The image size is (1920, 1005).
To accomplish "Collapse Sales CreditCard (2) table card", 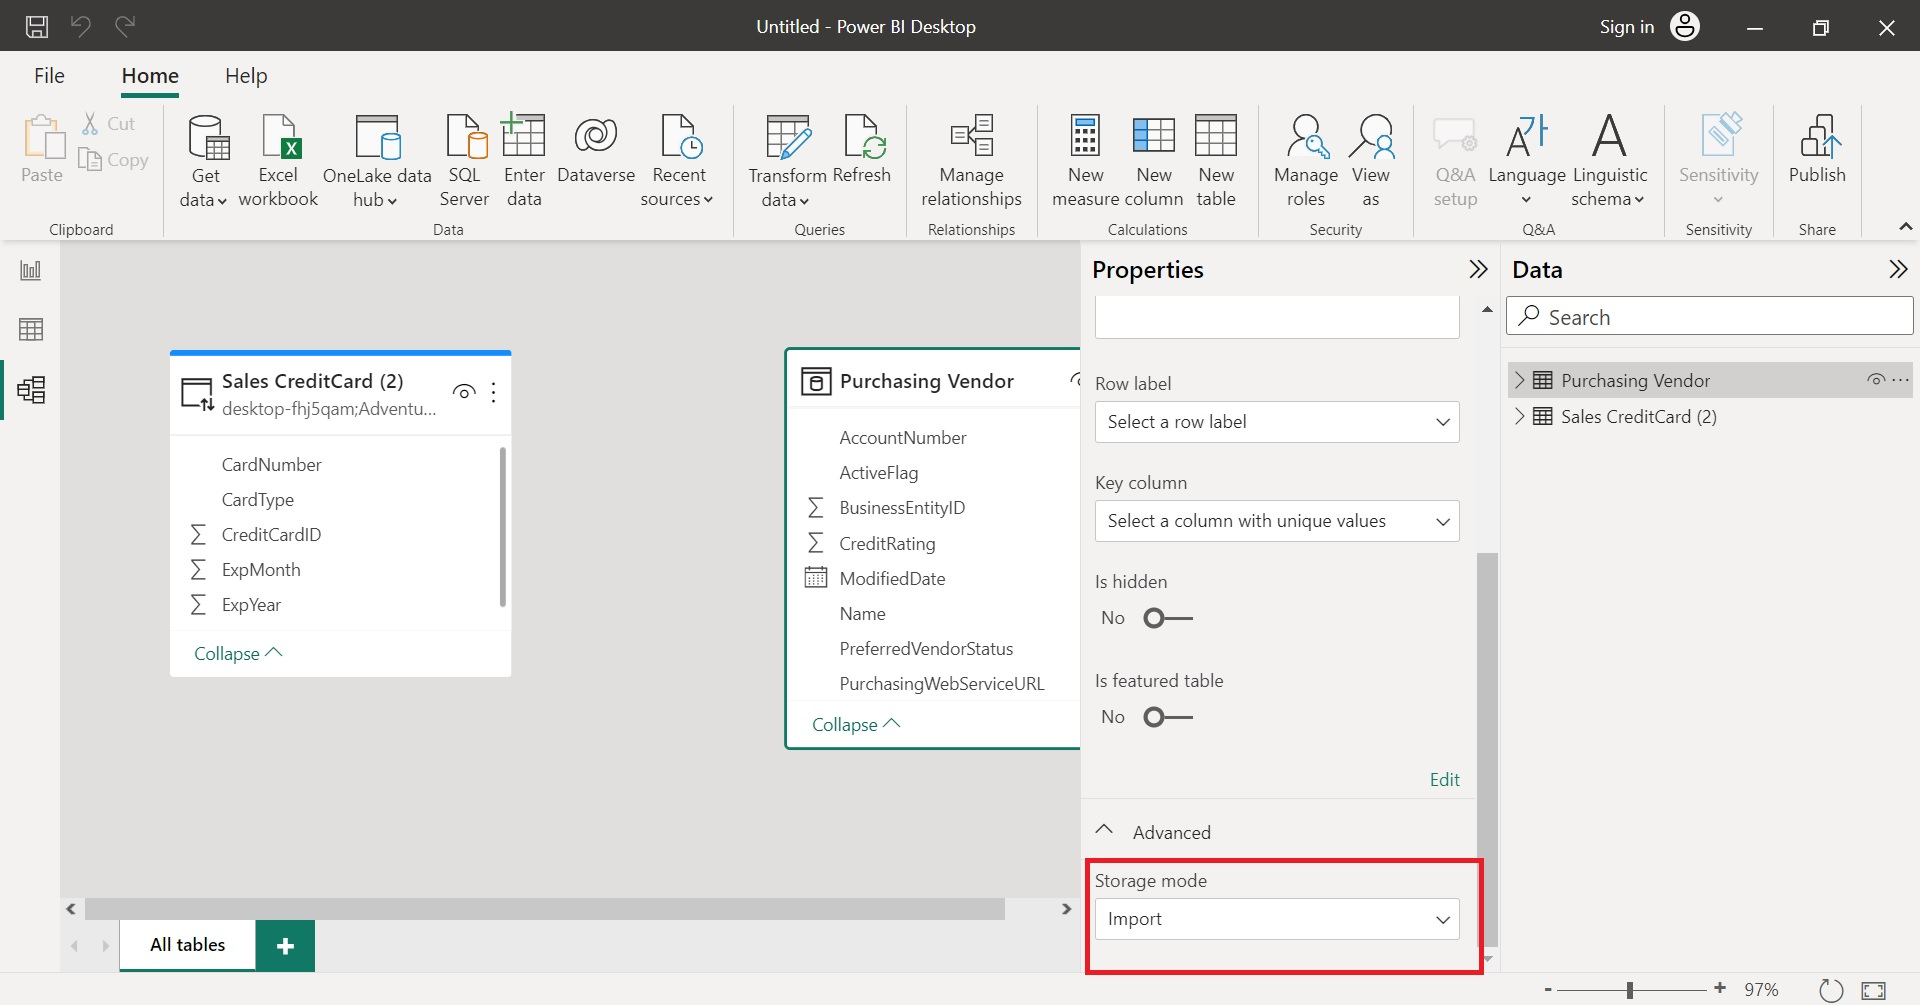I will coord(238,653).
